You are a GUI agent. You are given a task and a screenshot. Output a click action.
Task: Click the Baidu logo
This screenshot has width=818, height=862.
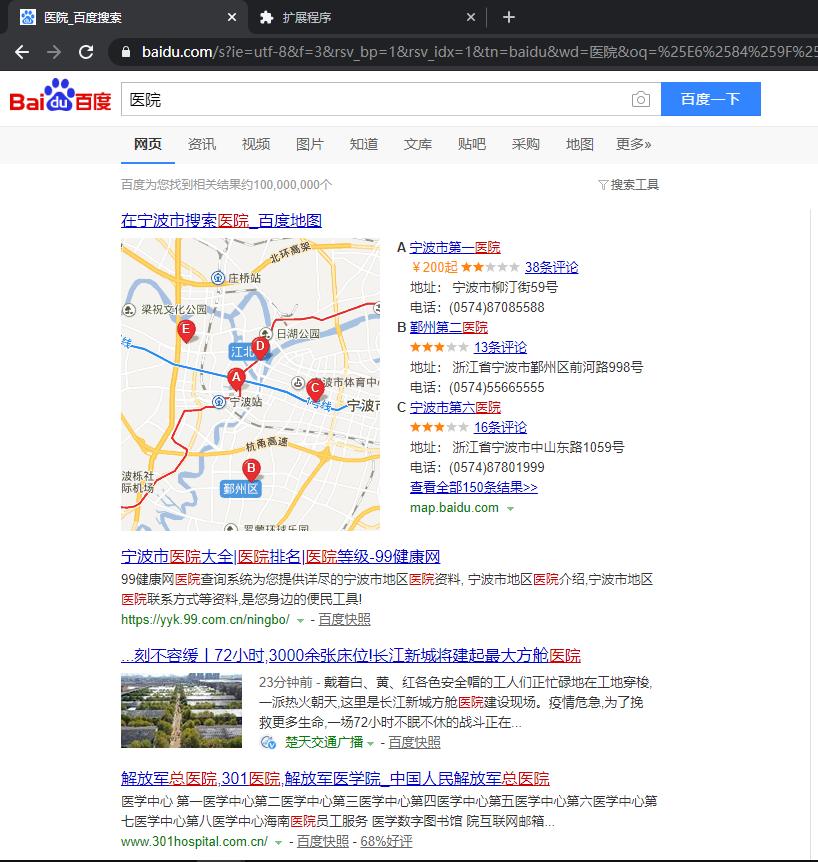[x=57, y=98]
